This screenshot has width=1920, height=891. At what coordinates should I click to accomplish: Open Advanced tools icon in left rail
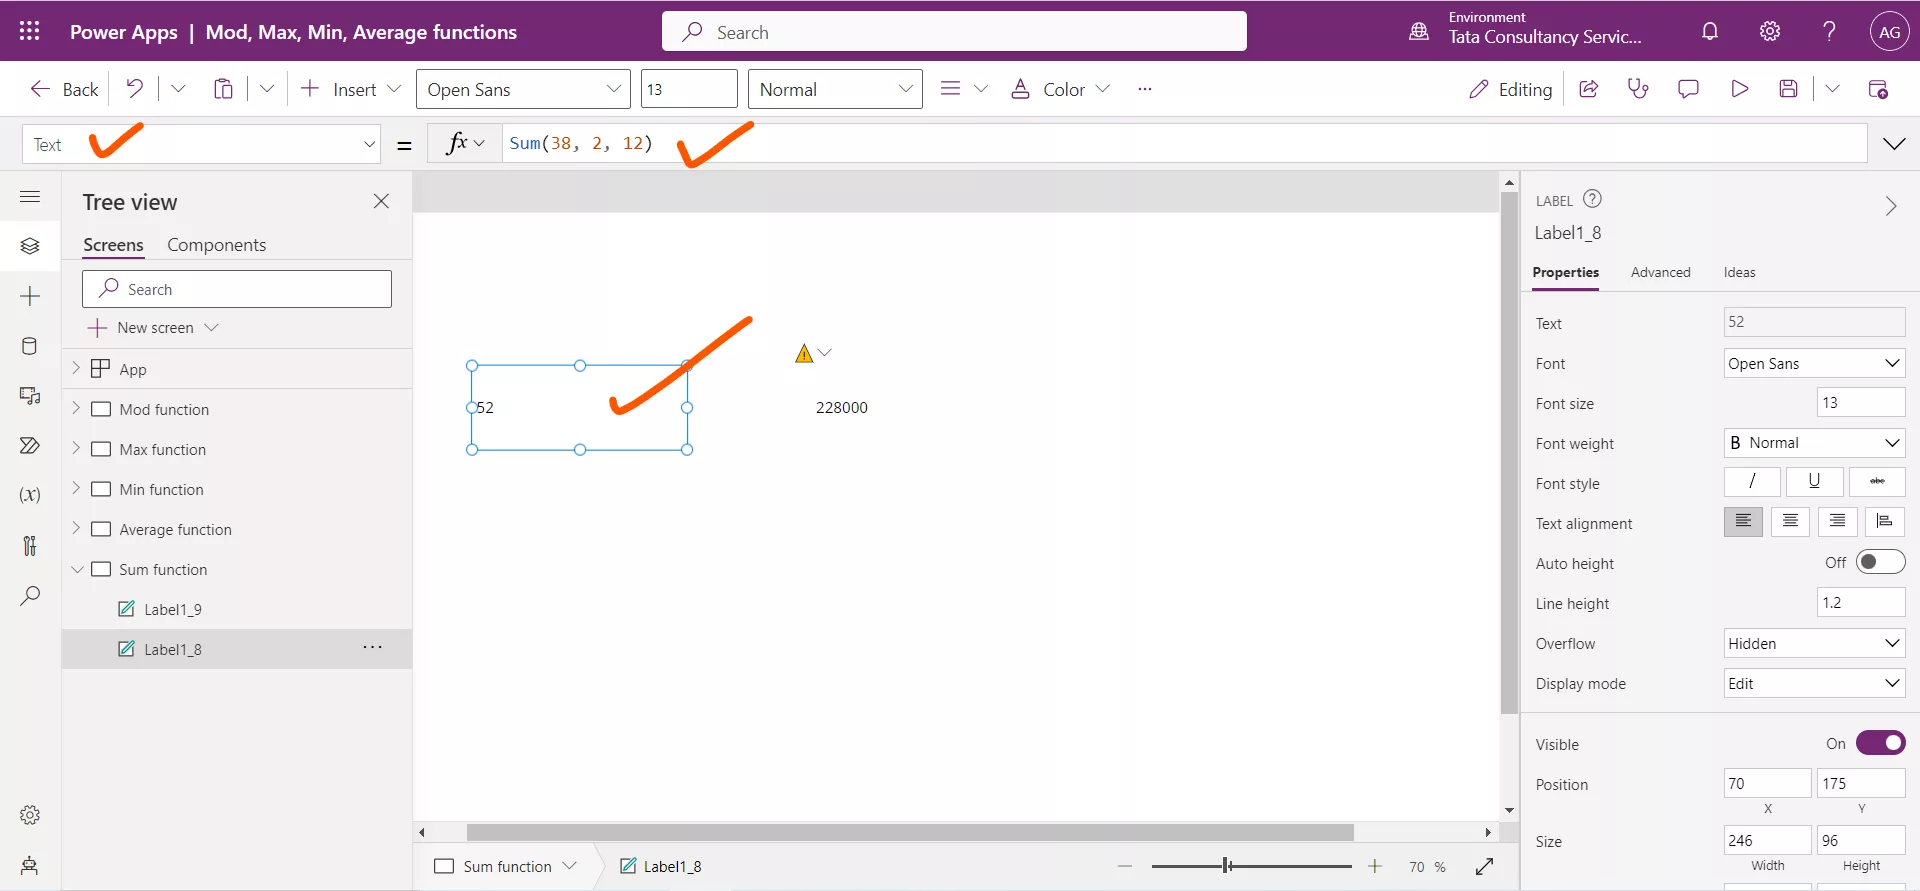[30, 545]
